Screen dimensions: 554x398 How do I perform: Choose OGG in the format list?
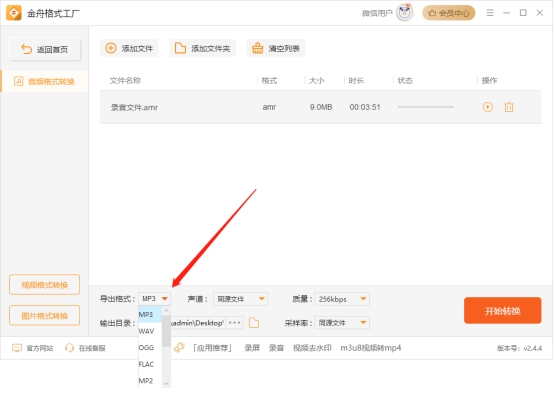(150, 347)
